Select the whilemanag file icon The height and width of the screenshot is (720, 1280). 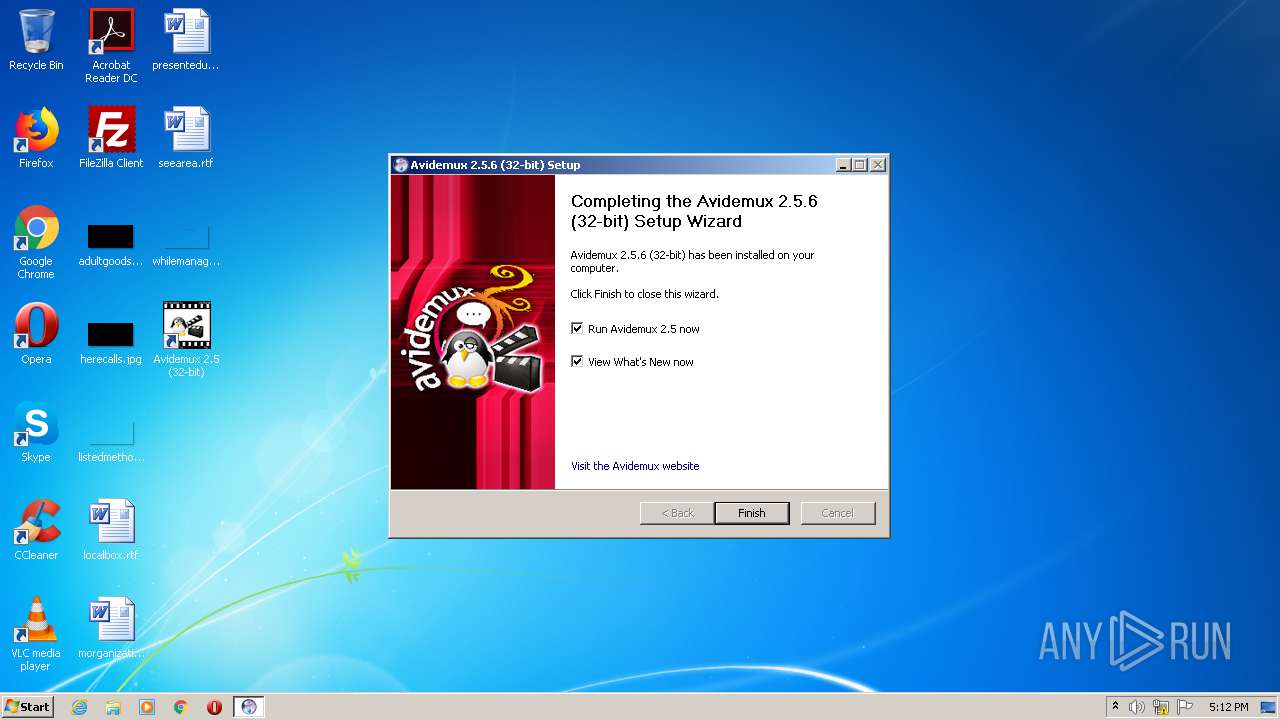[186, 246]
